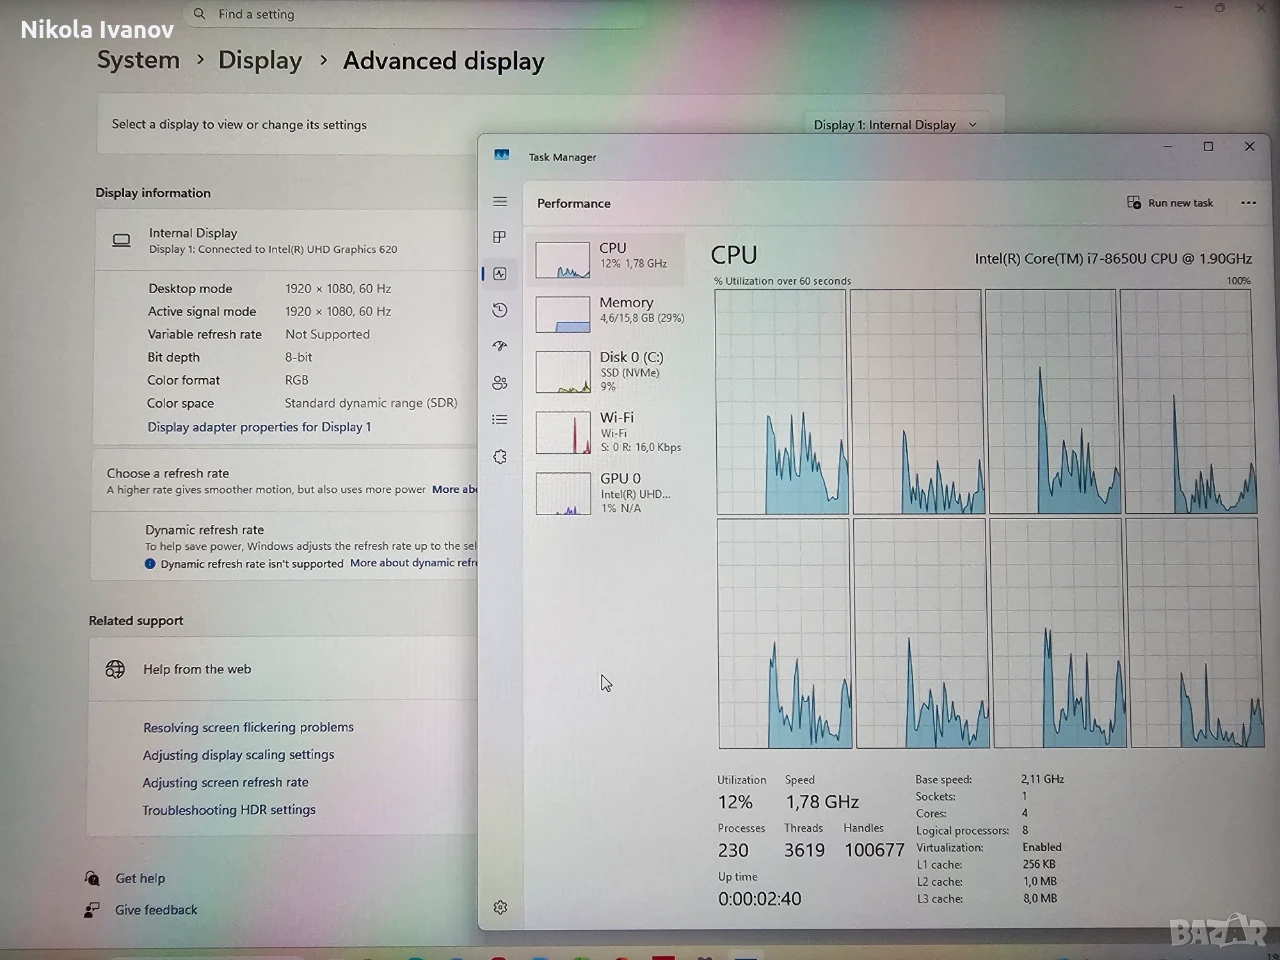Click the Virtualization Enabled value
The height and width of the screenshot is (960, 1280).
(1042, 847)
